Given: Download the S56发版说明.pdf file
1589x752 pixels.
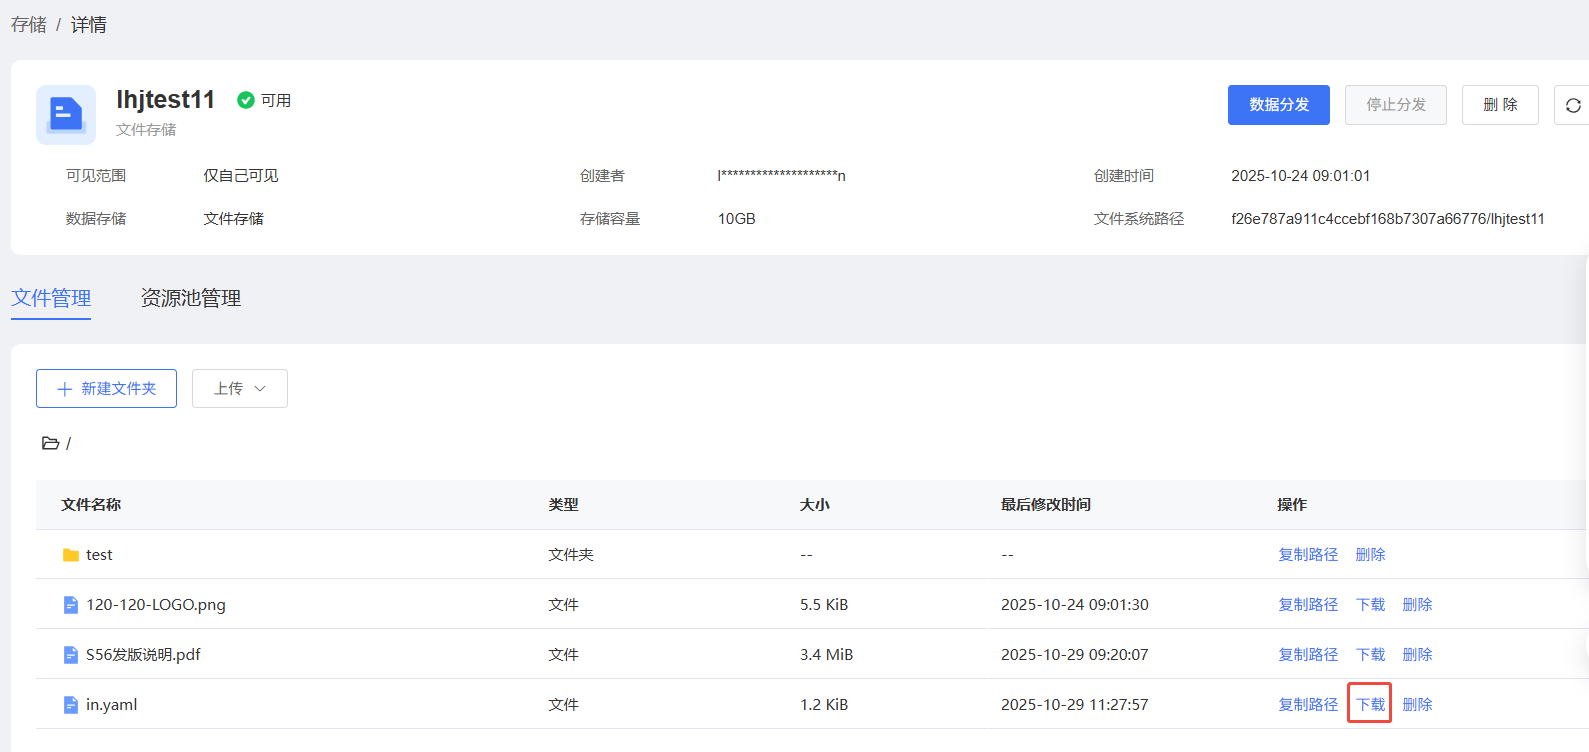Looking at the screenshot, I should (1370, 655).
